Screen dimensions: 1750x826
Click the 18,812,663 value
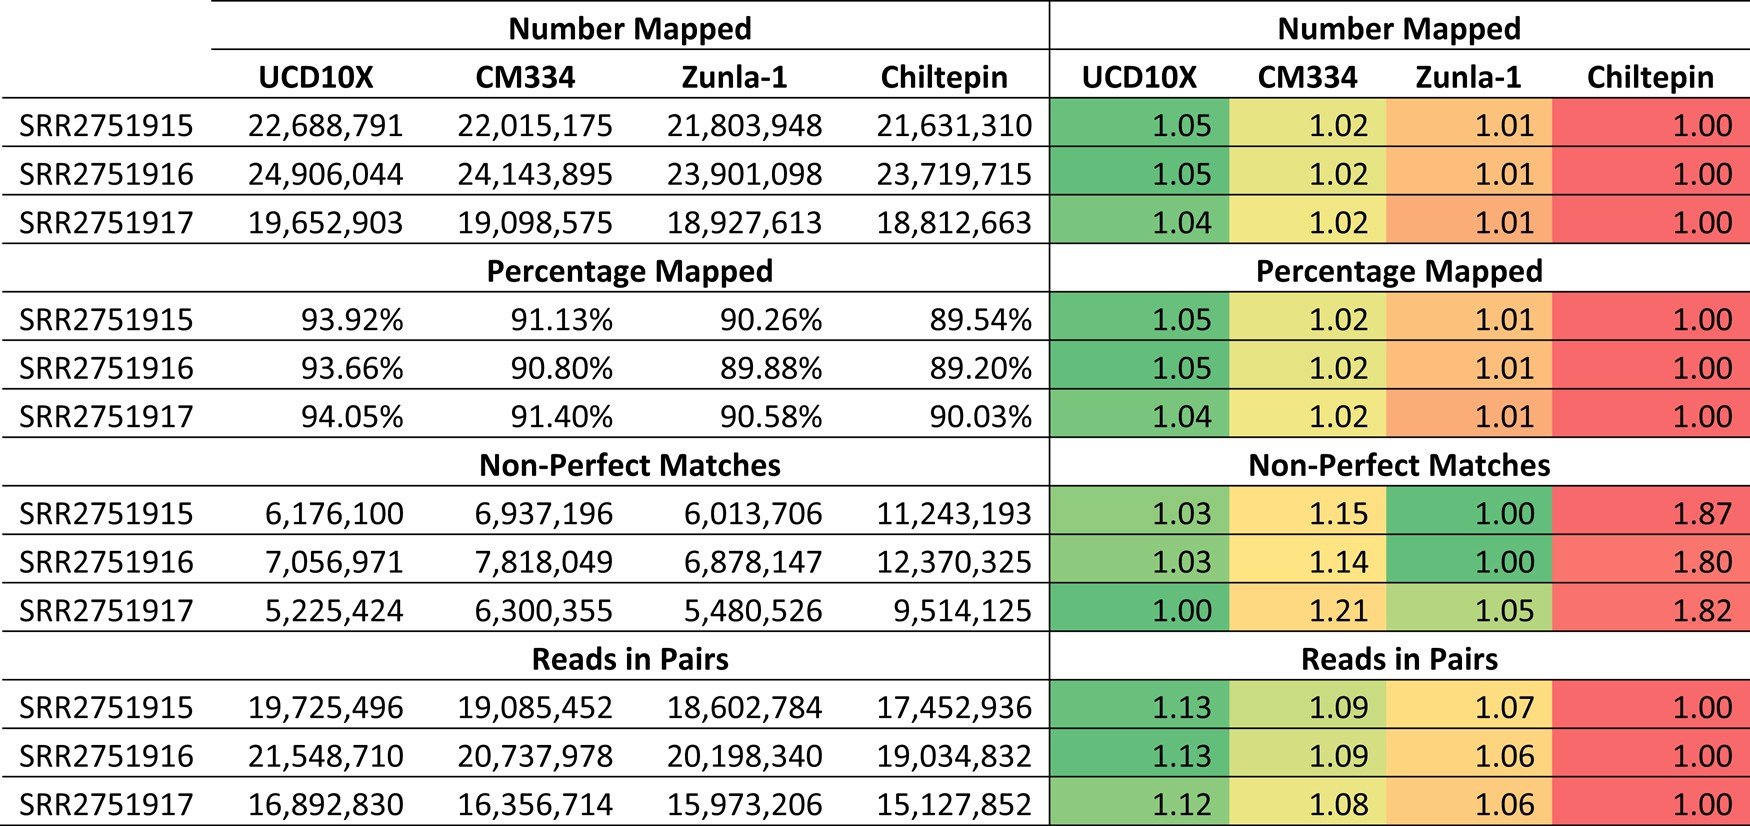coord(954,222)
